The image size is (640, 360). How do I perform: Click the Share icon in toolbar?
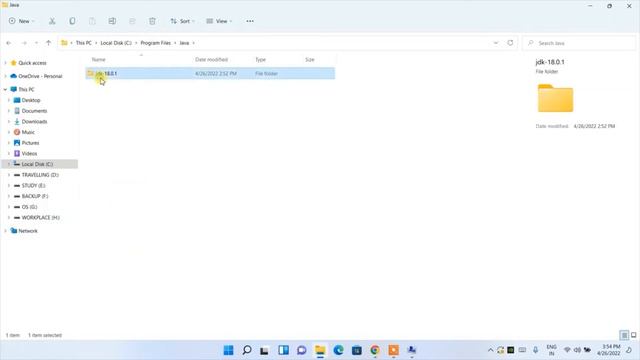click(132, 21)
